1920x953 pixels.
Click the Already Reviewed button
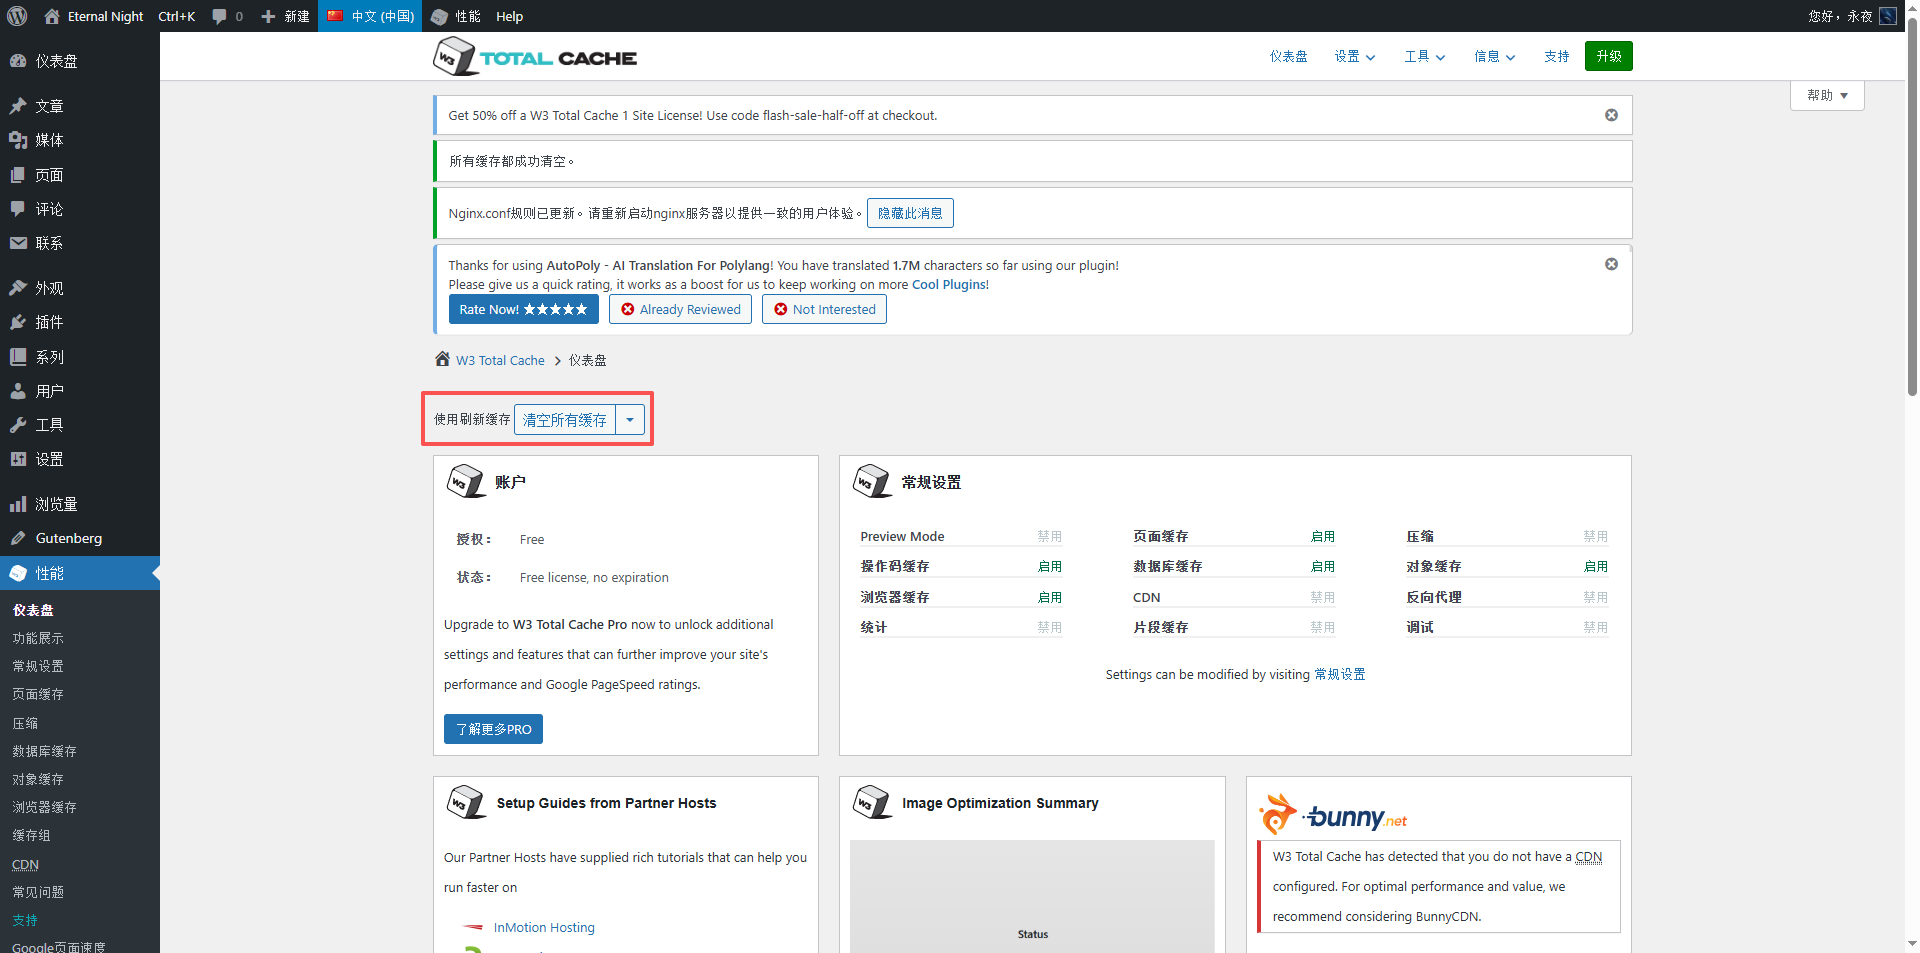(x=680, y=309)
